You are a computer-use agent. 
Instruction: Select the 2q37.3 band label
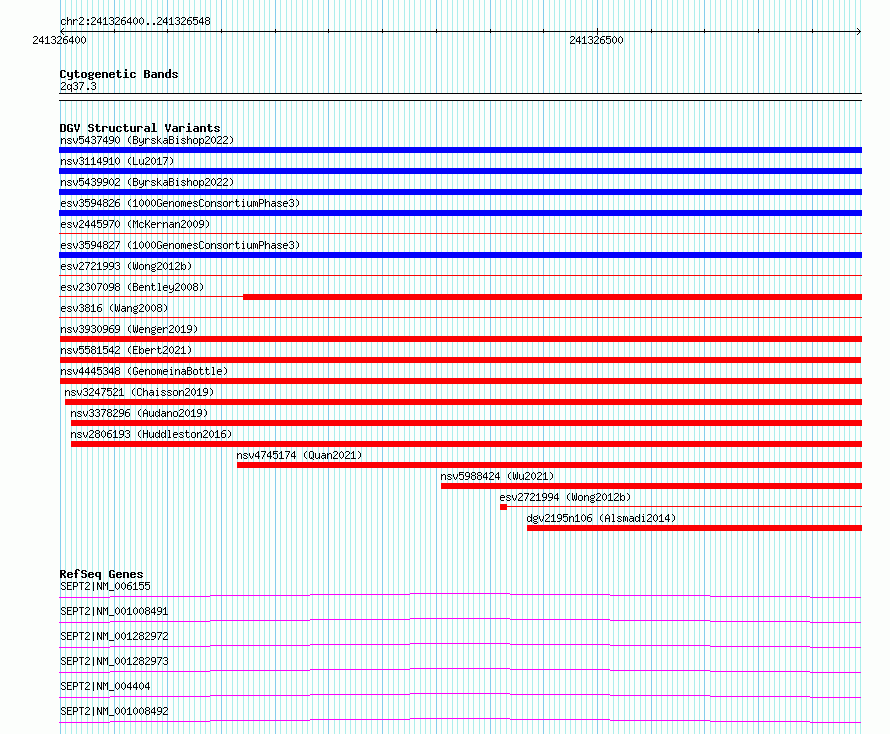[x=78, y=86]
